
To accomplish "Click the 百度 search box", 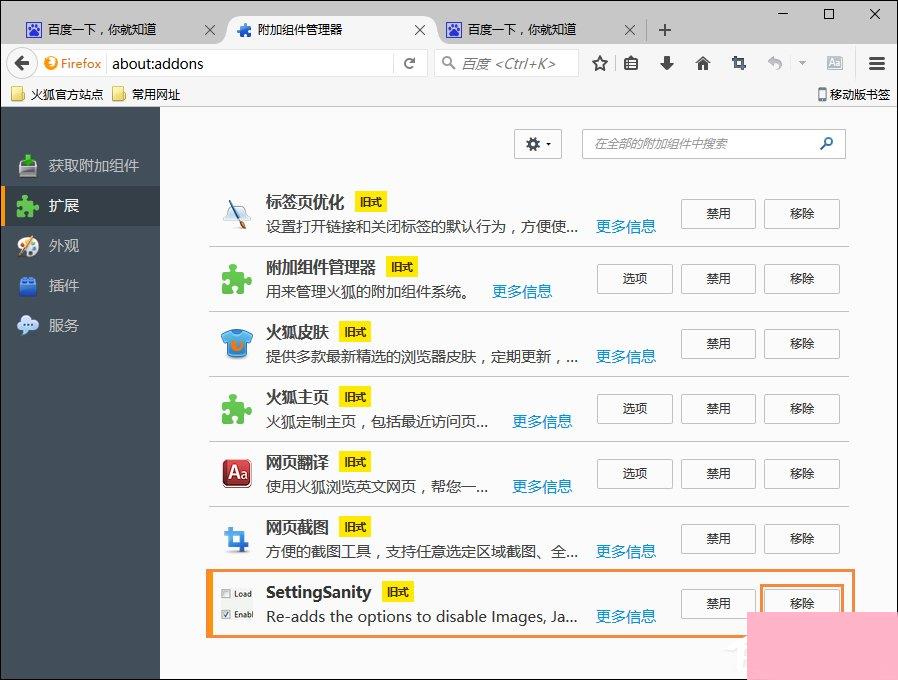I will click(x=507, y=64).
